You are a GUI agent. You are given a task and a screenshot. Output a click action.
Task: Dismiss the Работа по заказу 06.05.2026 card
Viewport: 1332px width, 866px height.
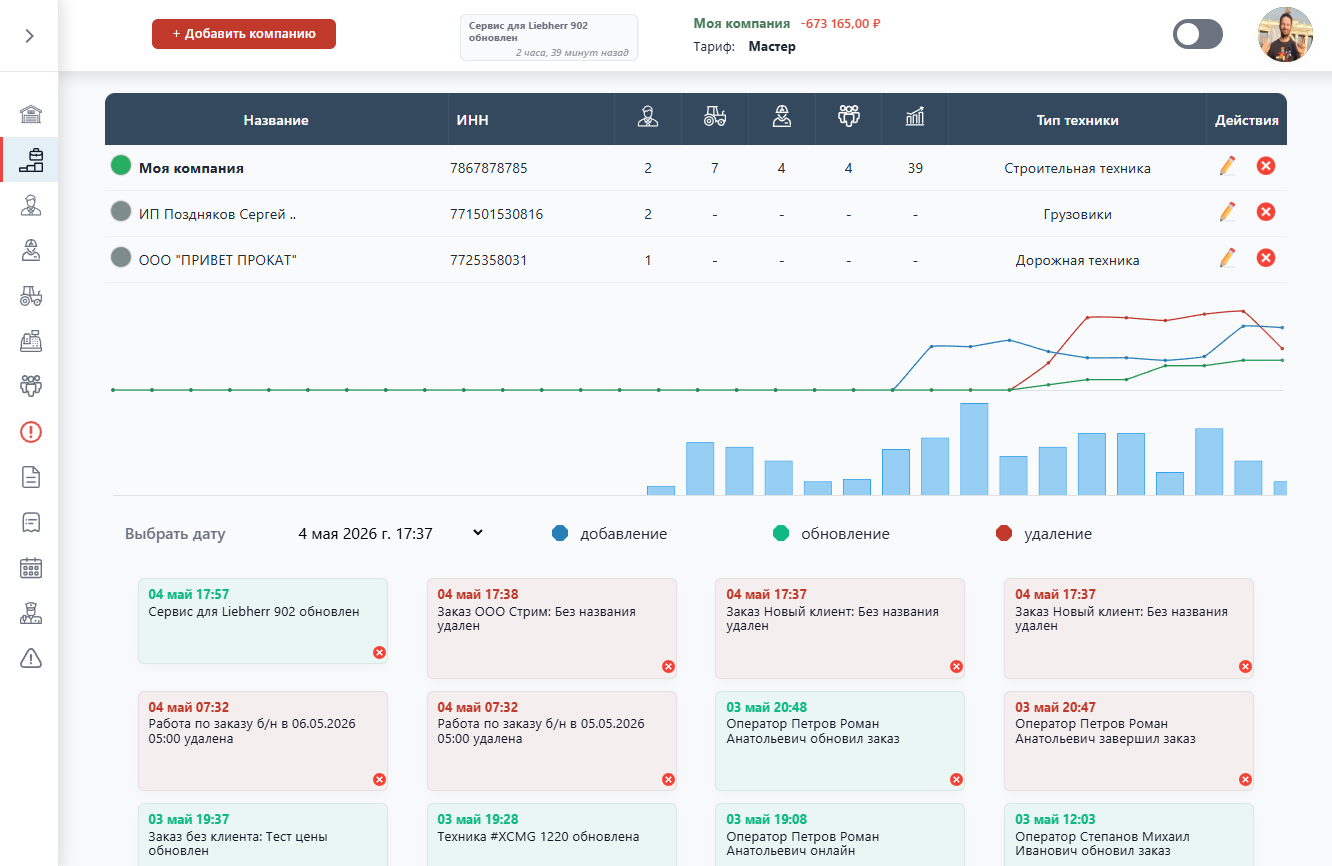click(x=379, y=779)
